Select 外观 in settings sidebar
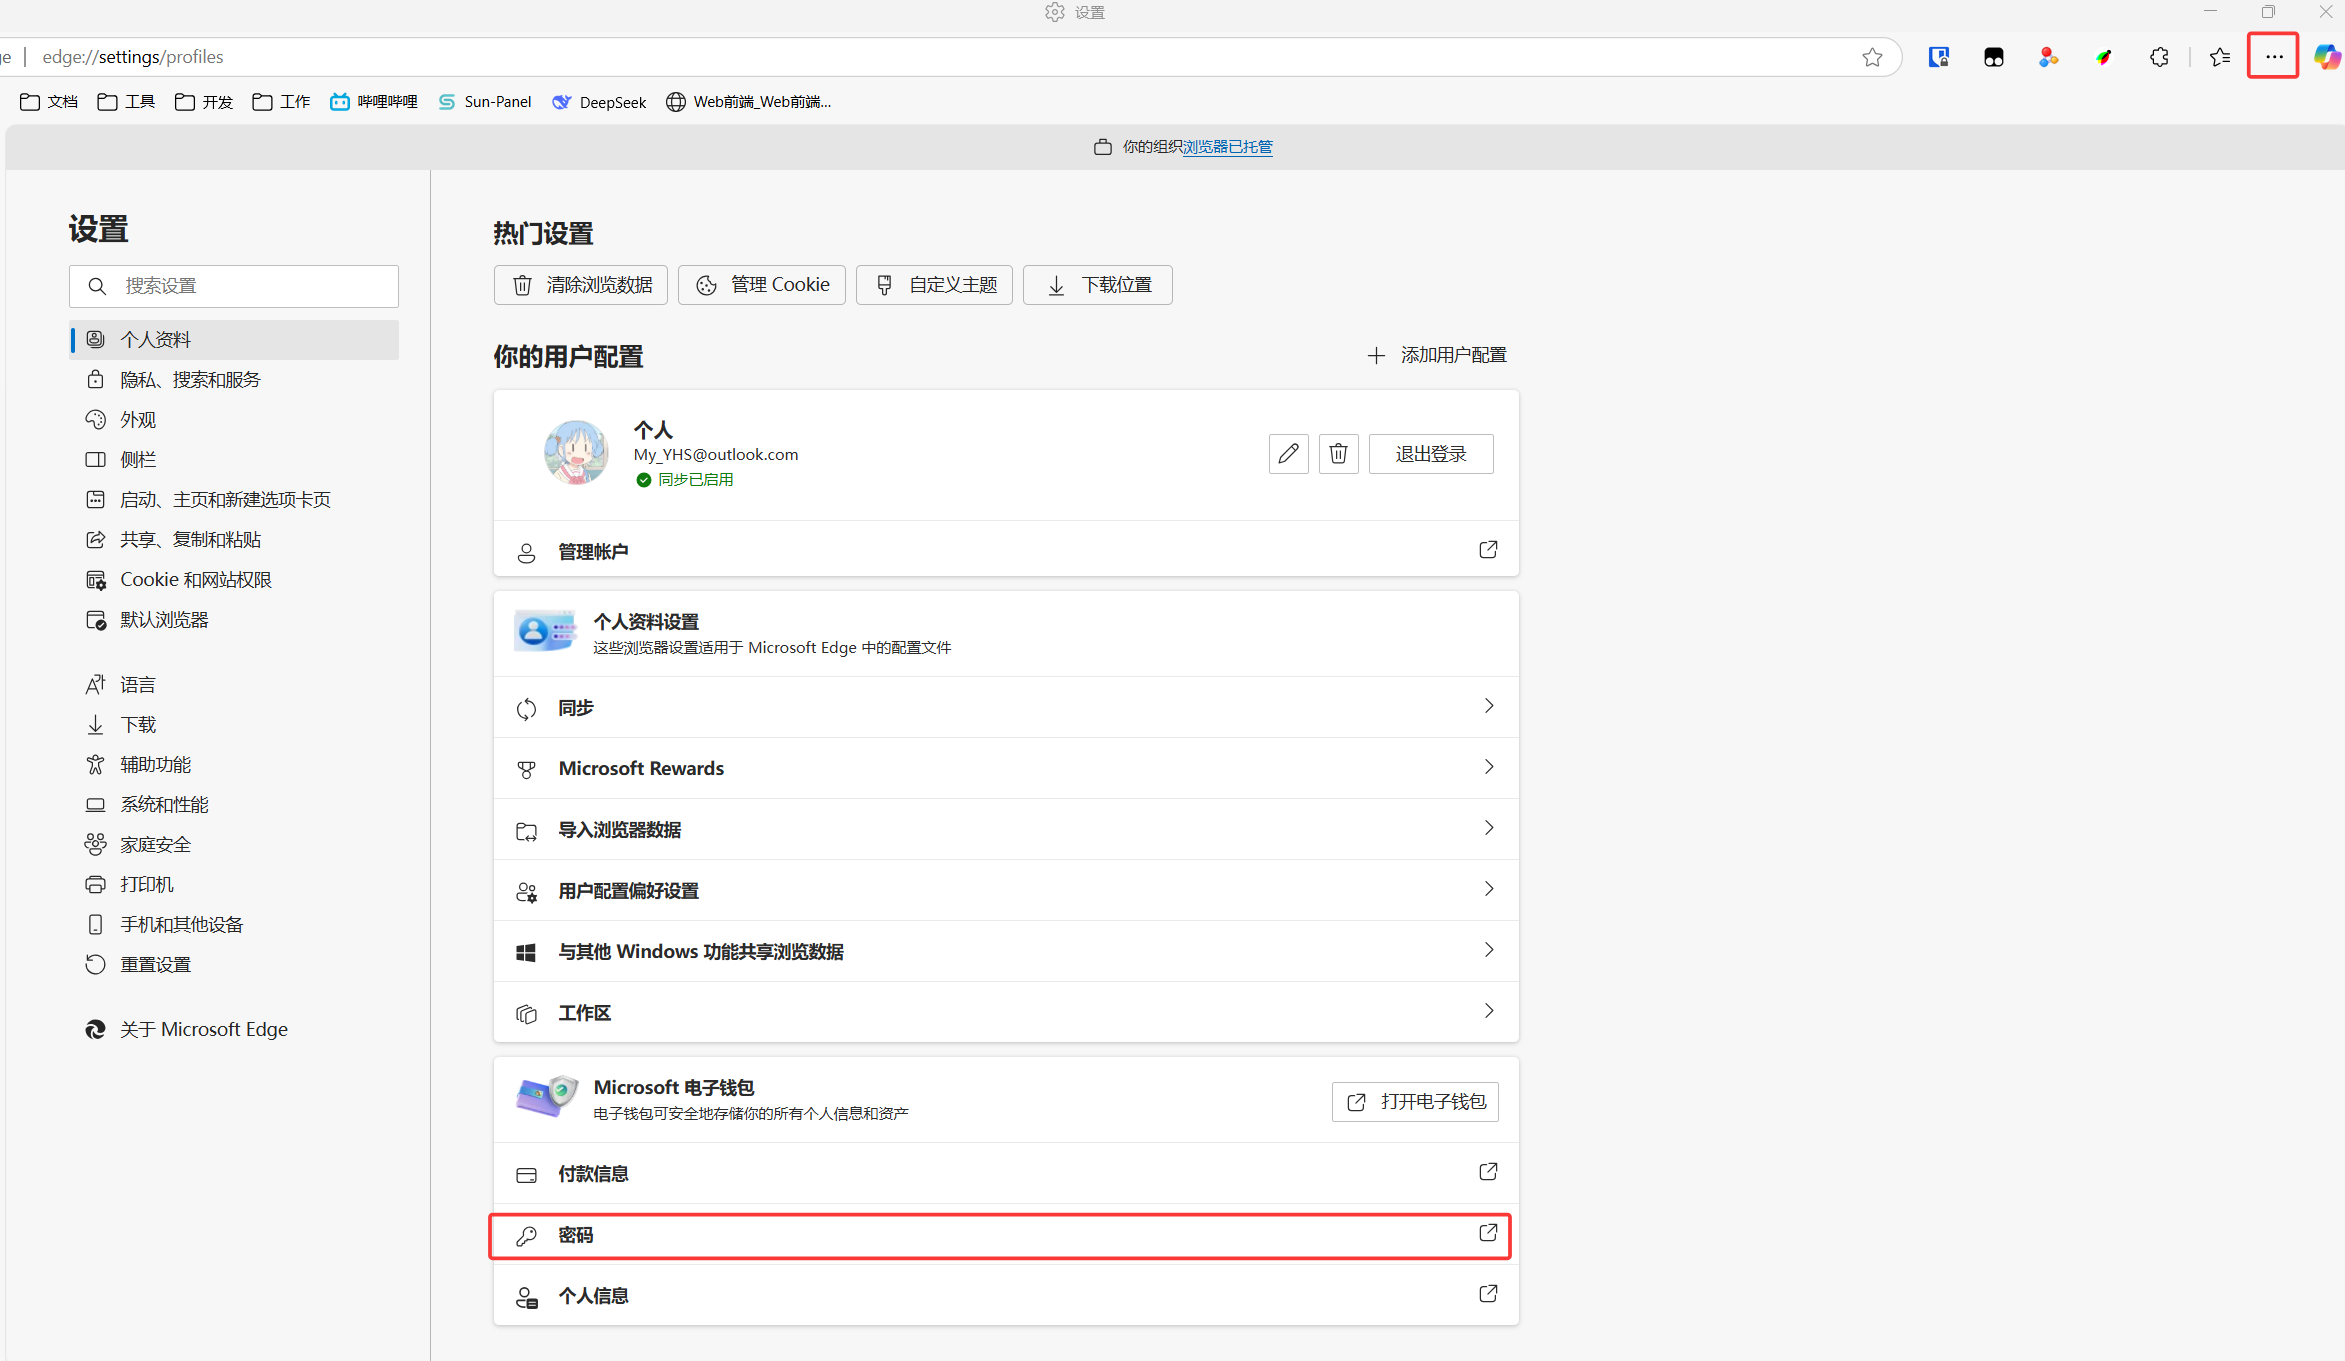Image resolution: width=2345 pixels, height=1361 pixels. (x=138, y=420)
